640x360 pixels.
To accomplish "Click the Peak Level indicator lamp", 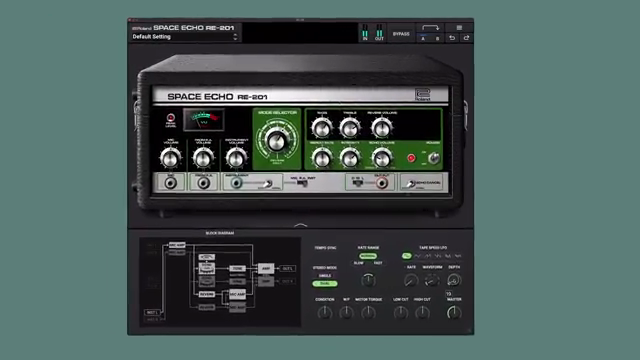I will coord(171,118).
